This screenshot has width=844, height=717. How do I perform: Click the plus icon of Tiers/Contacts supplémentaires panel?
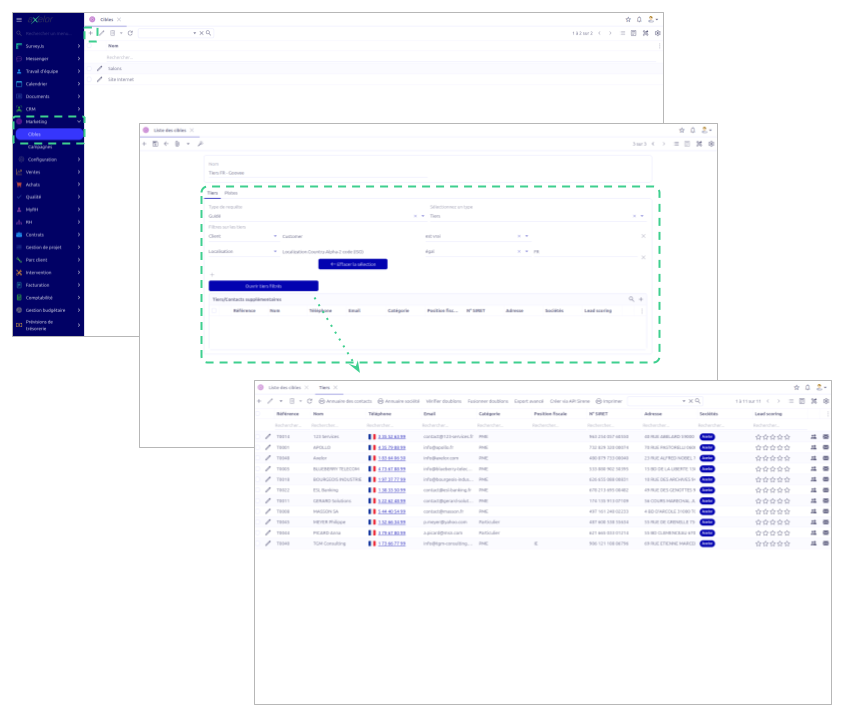click(x=641, y=299)
